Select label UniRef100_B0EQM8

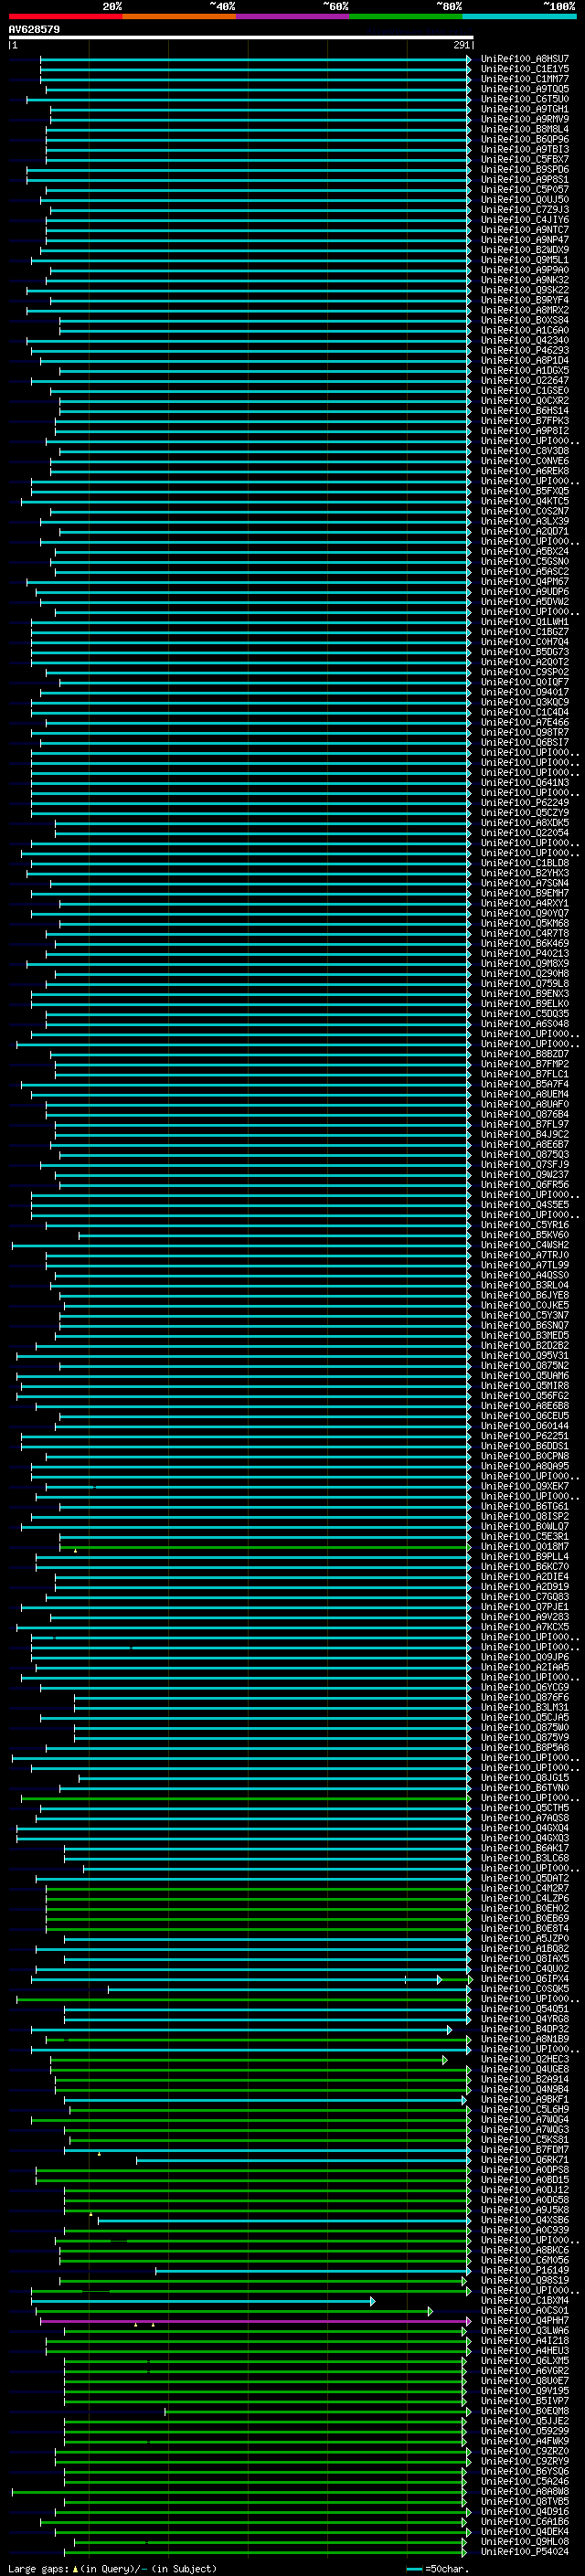524,2411
